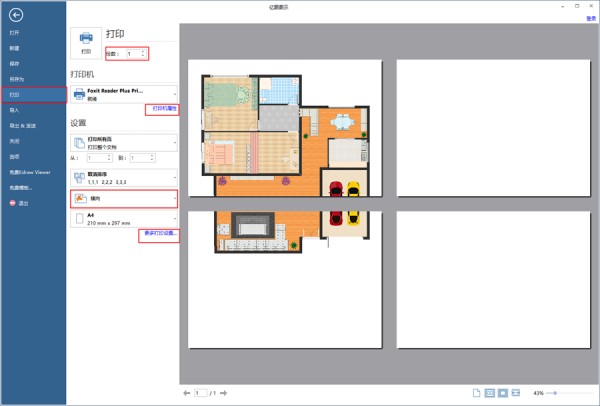This screenshot has height=406, width=600.
Task: Select Print in left sidebar menu
Action: (x=14, y=94)
